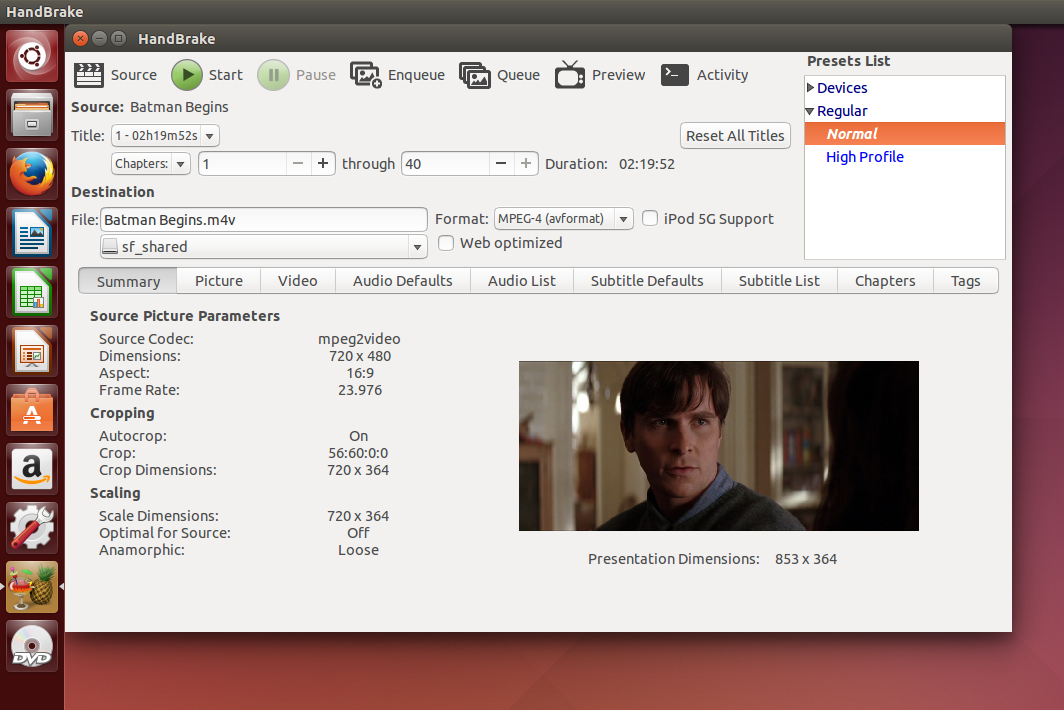1064x710 pixels.
Task: Open the DVD icon in dock
Action: tap(33, 647)
